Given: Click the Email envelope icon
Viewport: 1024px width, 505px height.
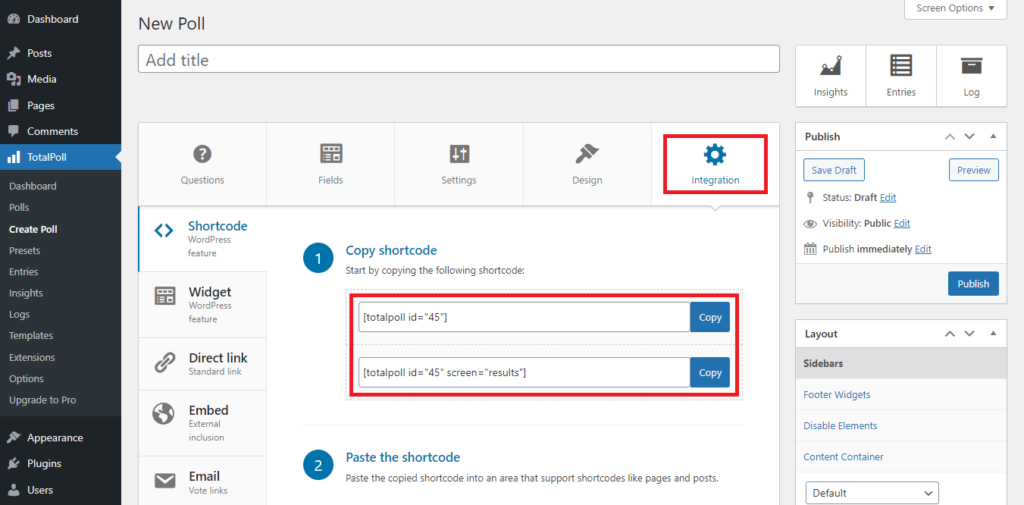Looking at the screenshot, I should point(164,481).
